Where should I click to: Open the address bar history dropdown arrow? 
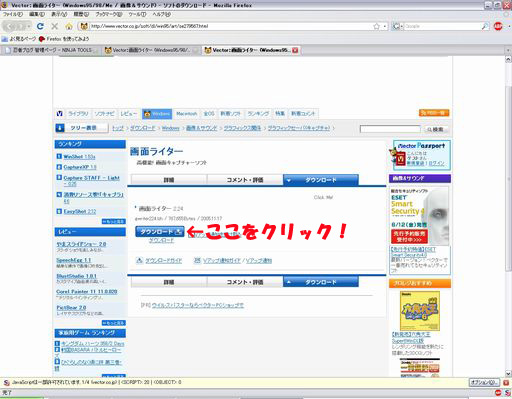(x=385, y=26)
